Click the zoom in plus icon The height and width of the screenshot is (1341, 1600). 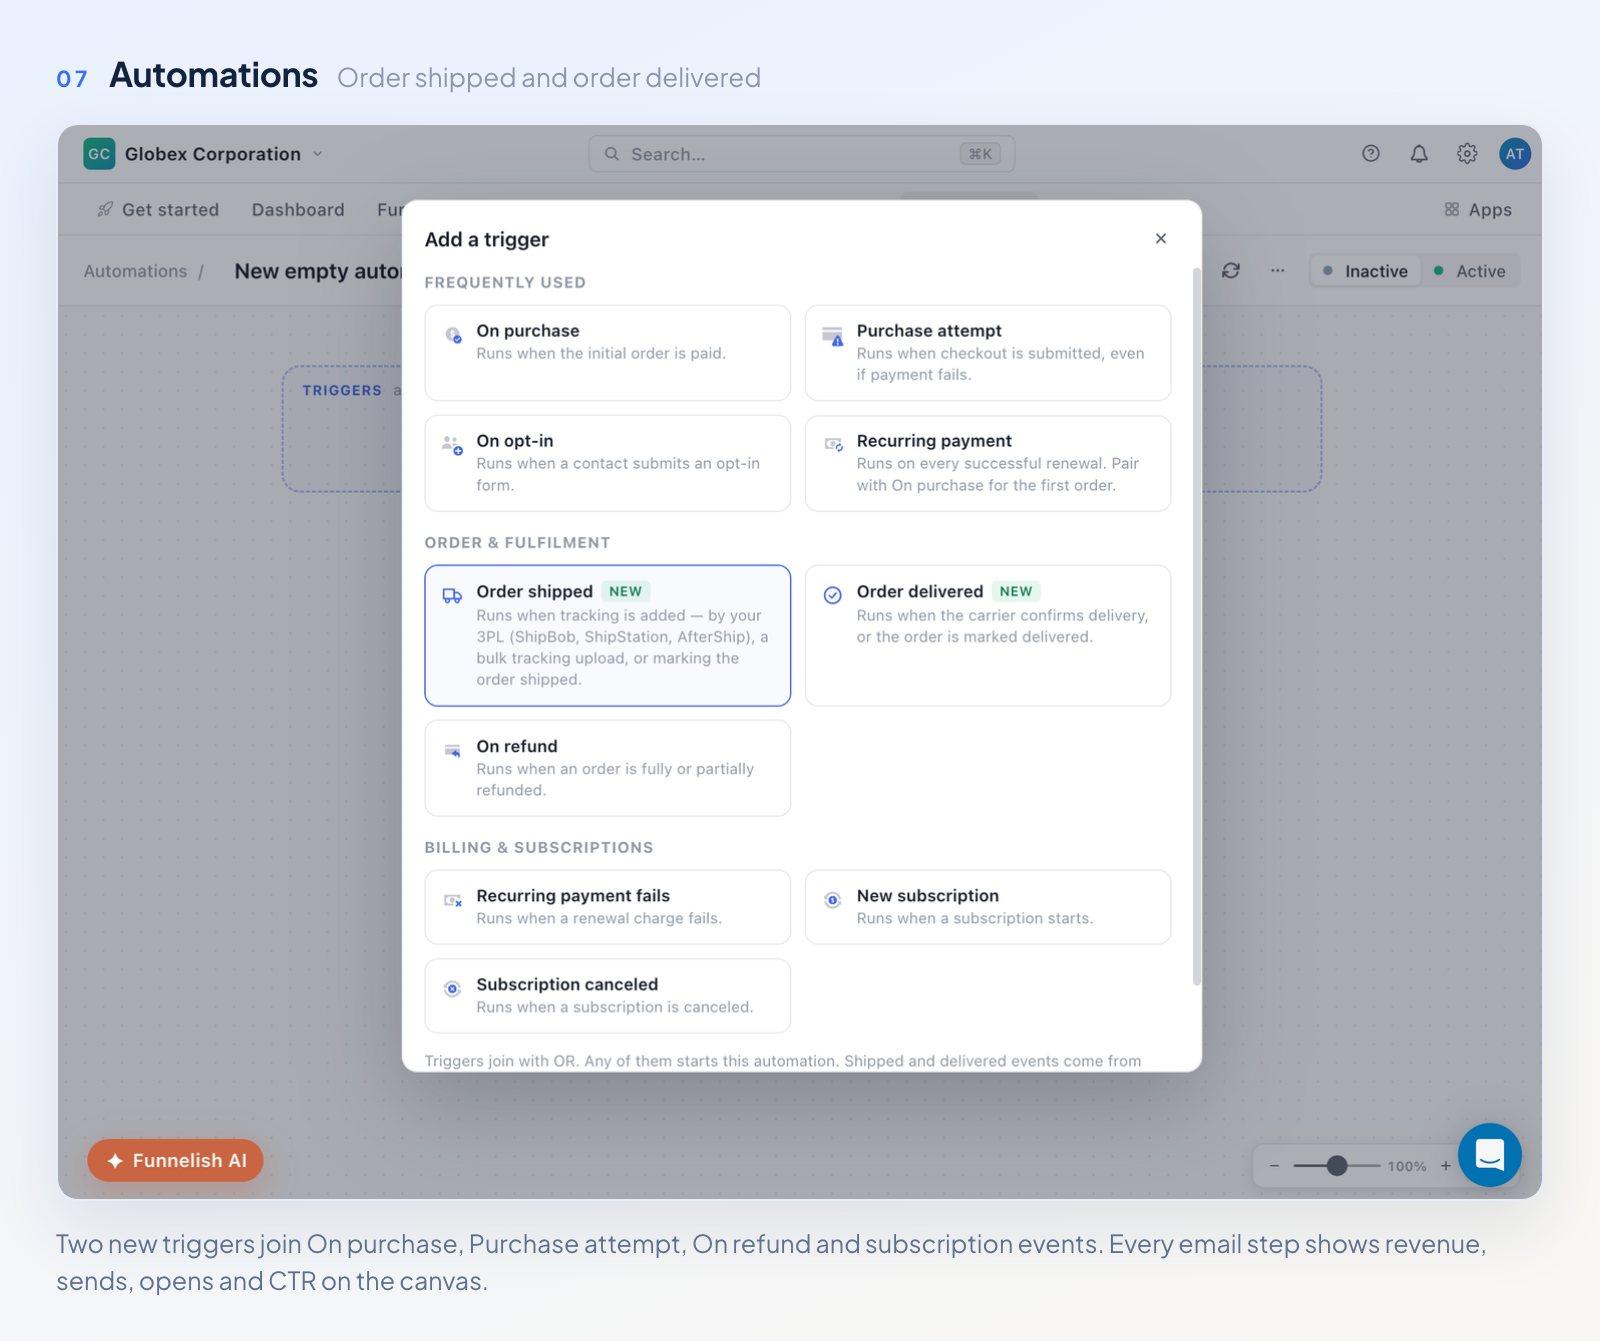tap(1445, 1165)
